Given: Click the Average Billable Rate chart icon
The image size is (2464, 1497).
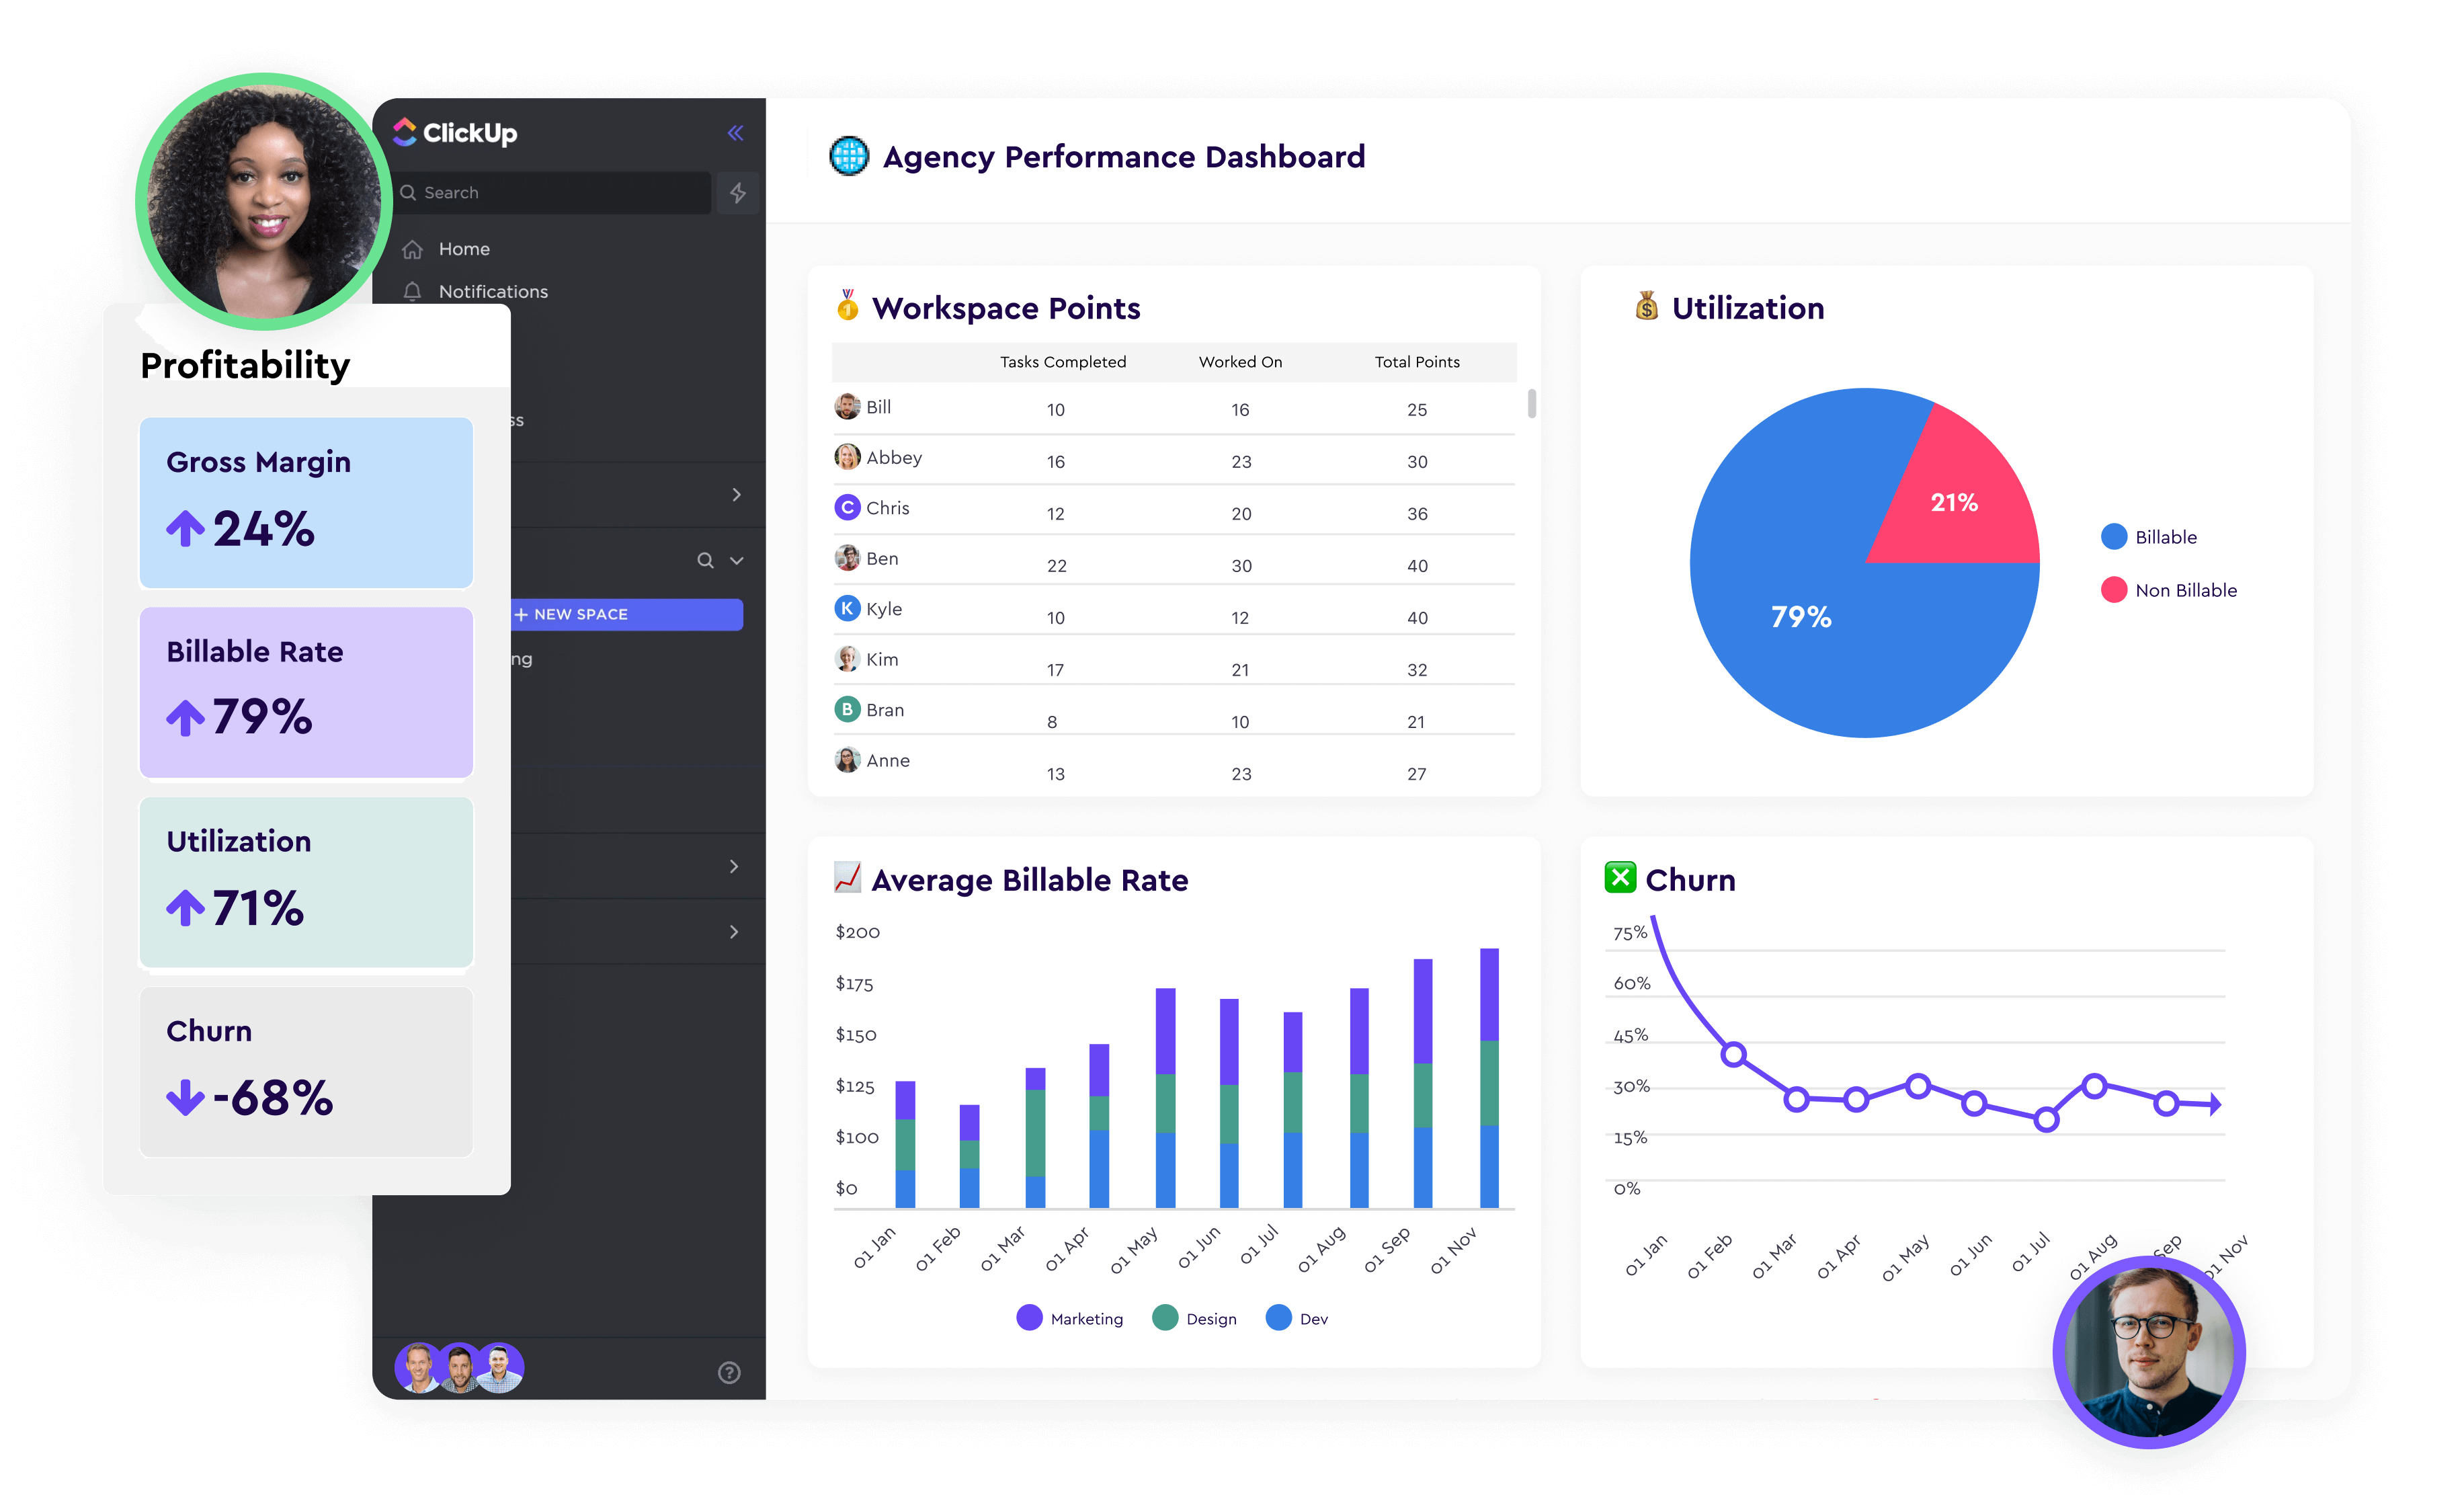Looking at the screenshot, I should pos(847,877).
